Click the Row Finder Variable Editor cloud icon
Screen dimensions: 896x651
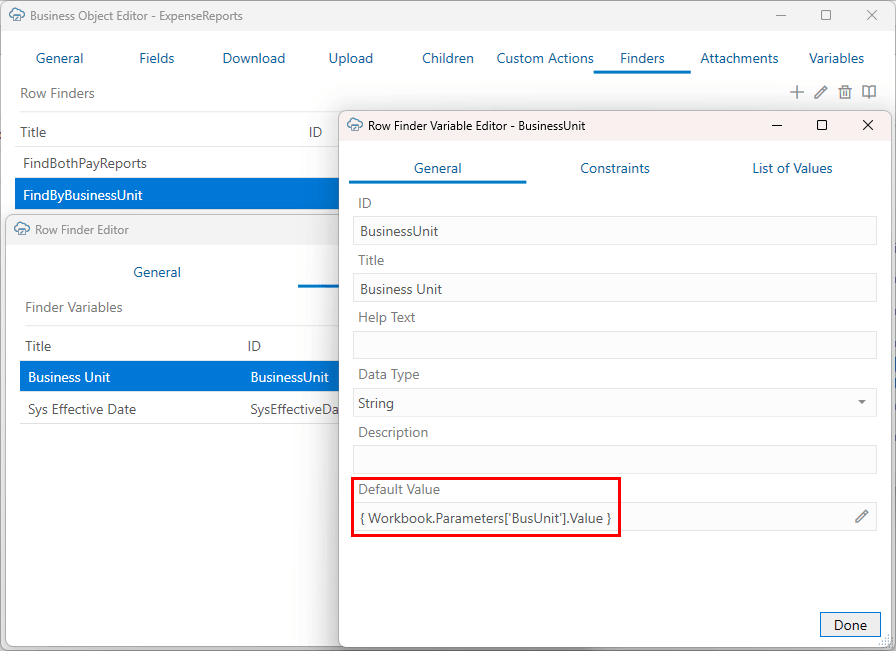(x=355, y=125)
